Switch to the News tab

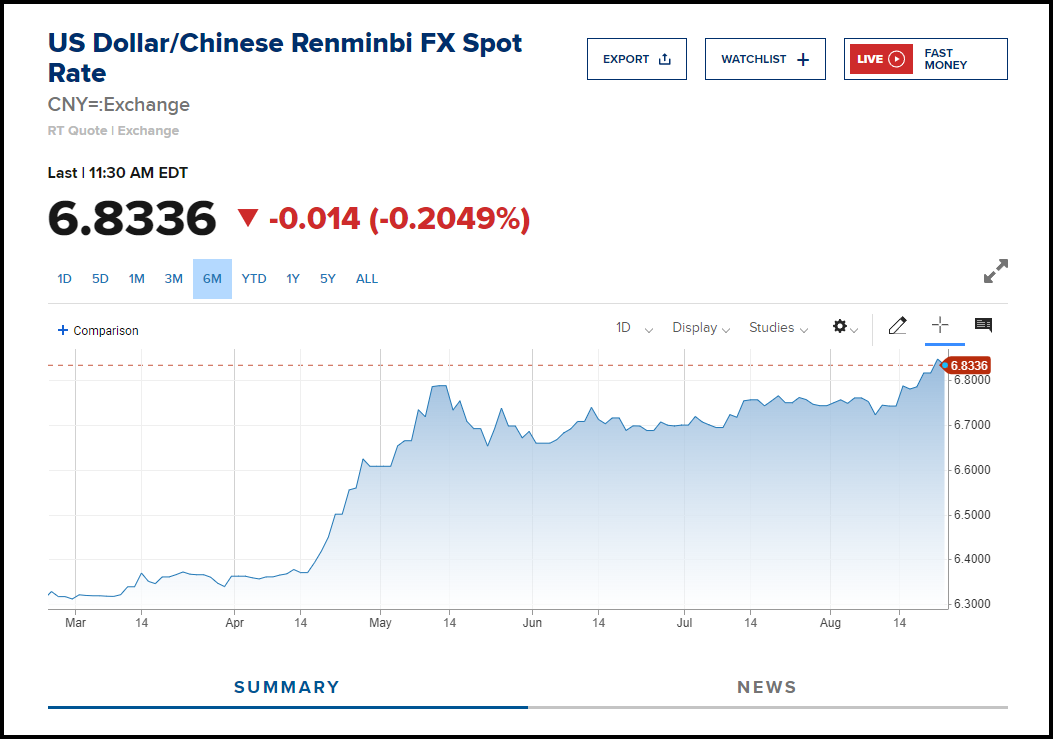tap(767, 687)
